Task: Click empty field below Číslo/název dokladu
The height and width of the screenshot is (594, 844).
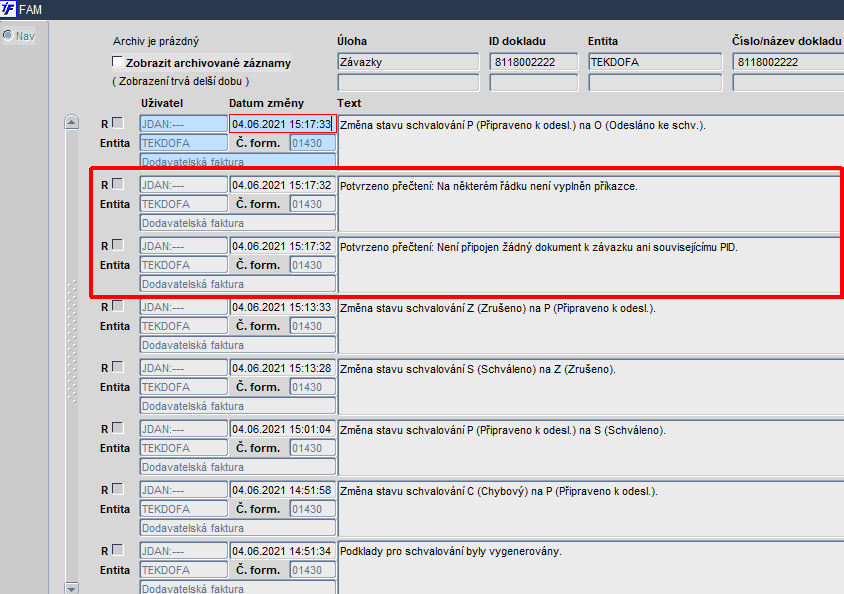Action: [788, 82]
